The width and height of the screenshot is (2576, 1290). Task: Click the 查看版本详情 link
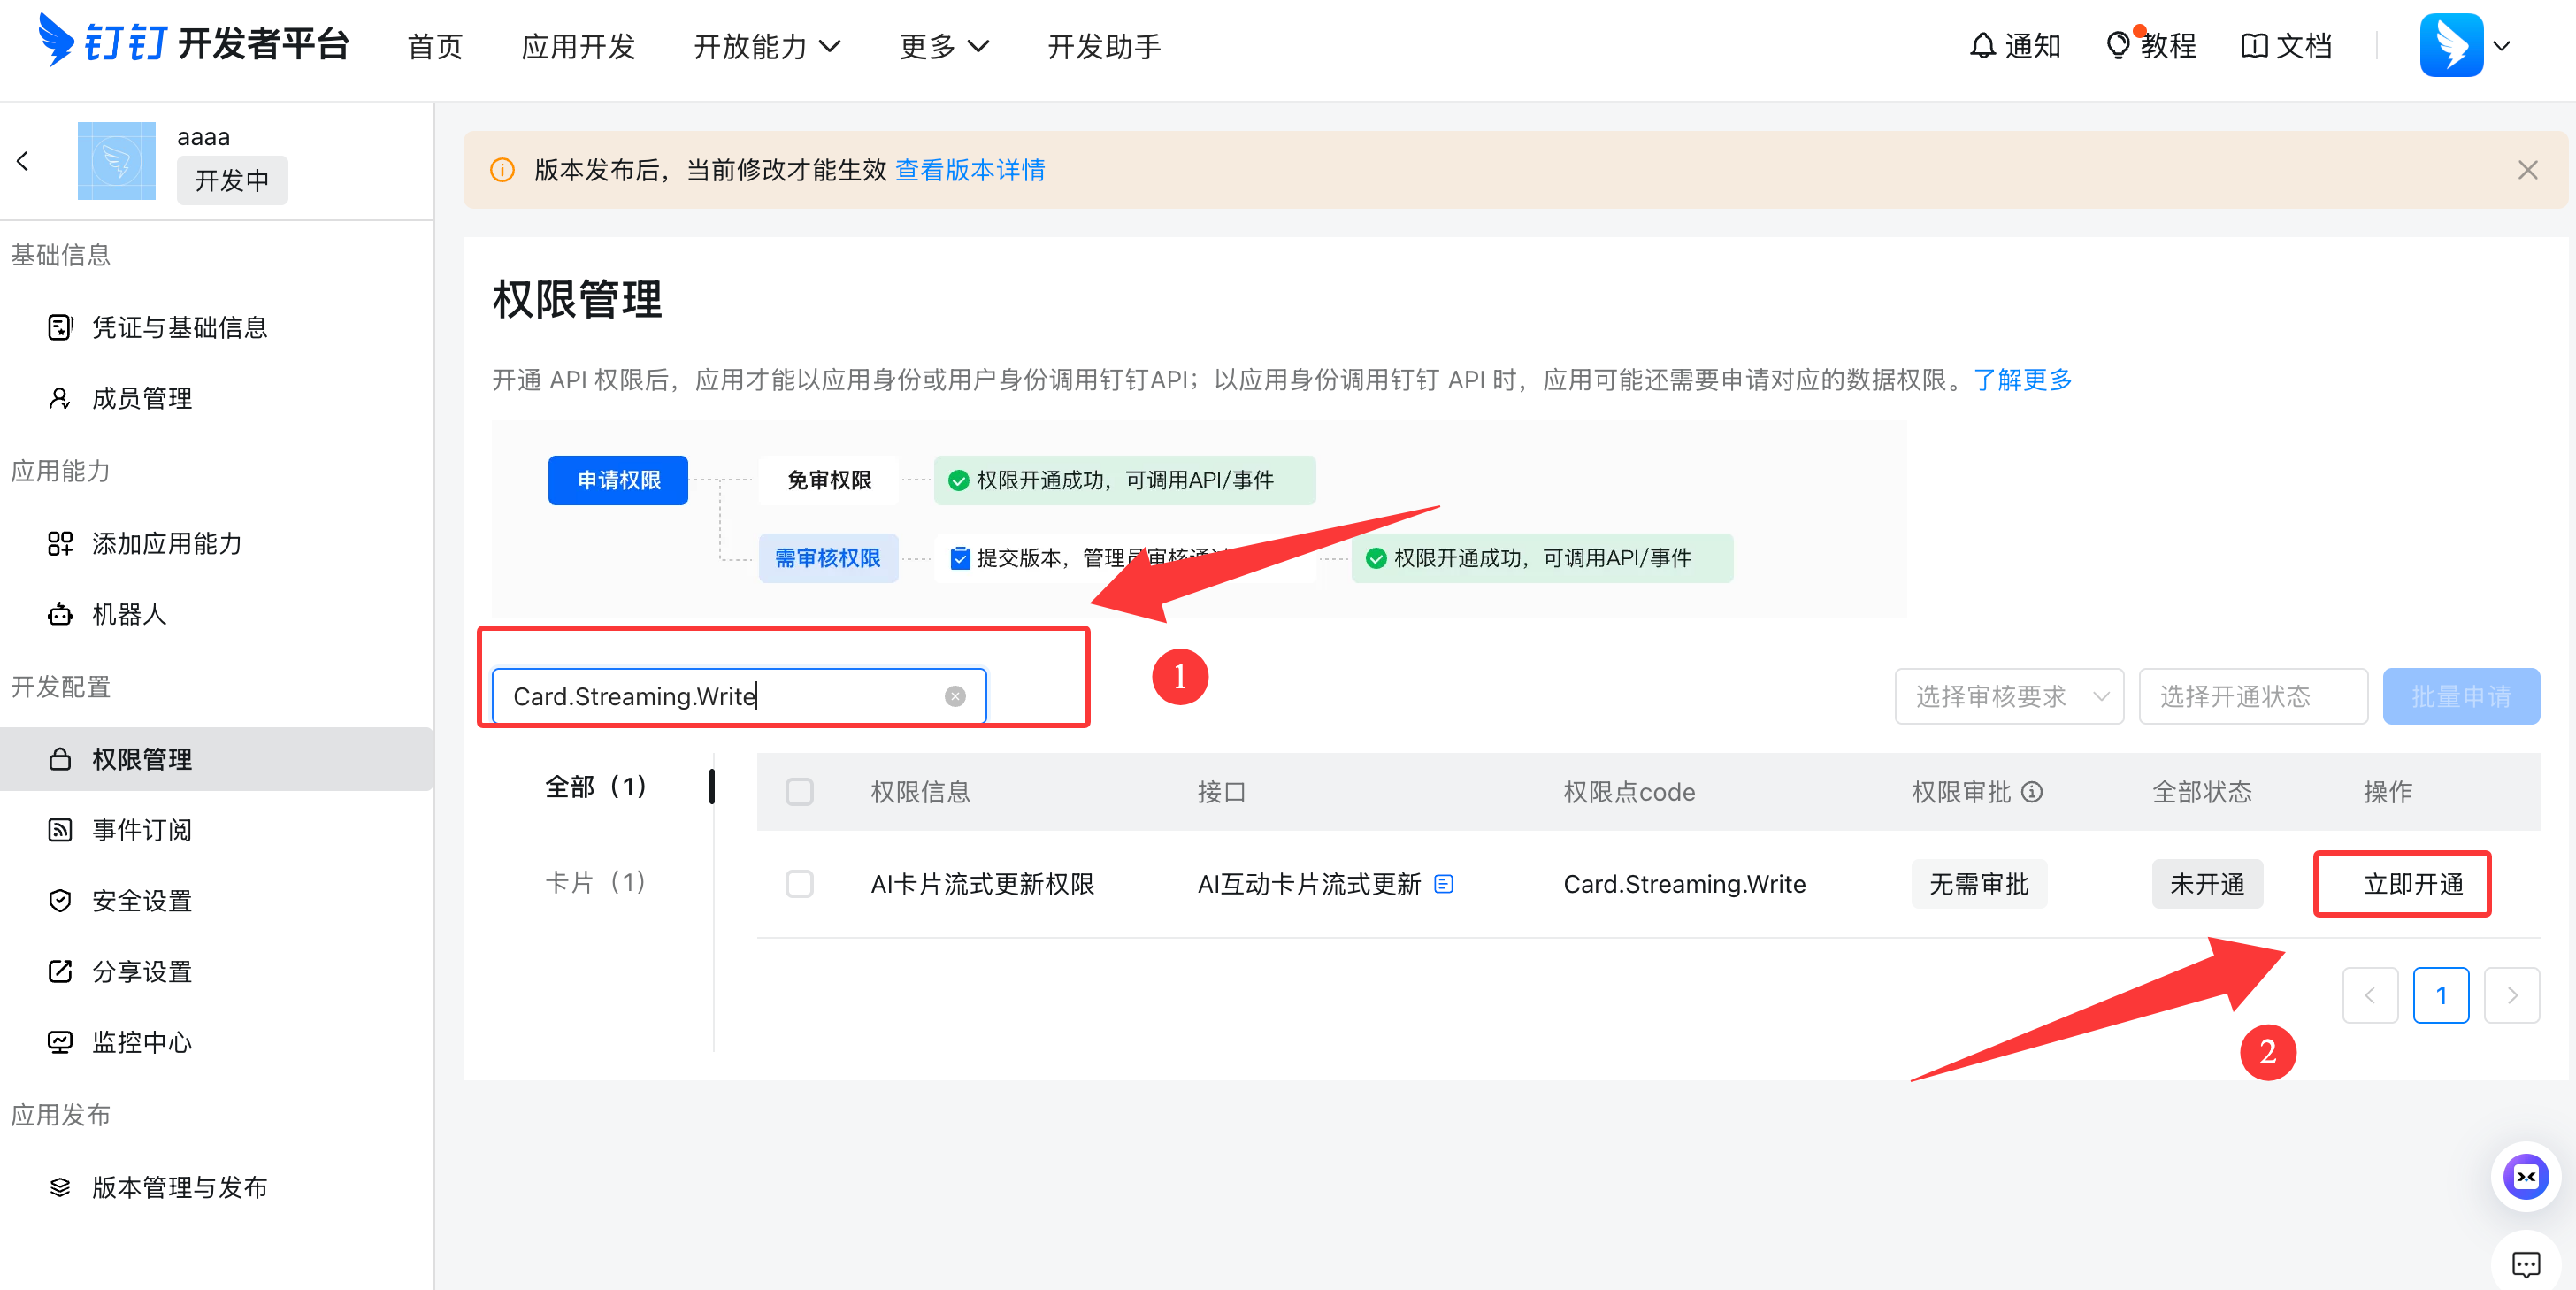coord(970,170)
